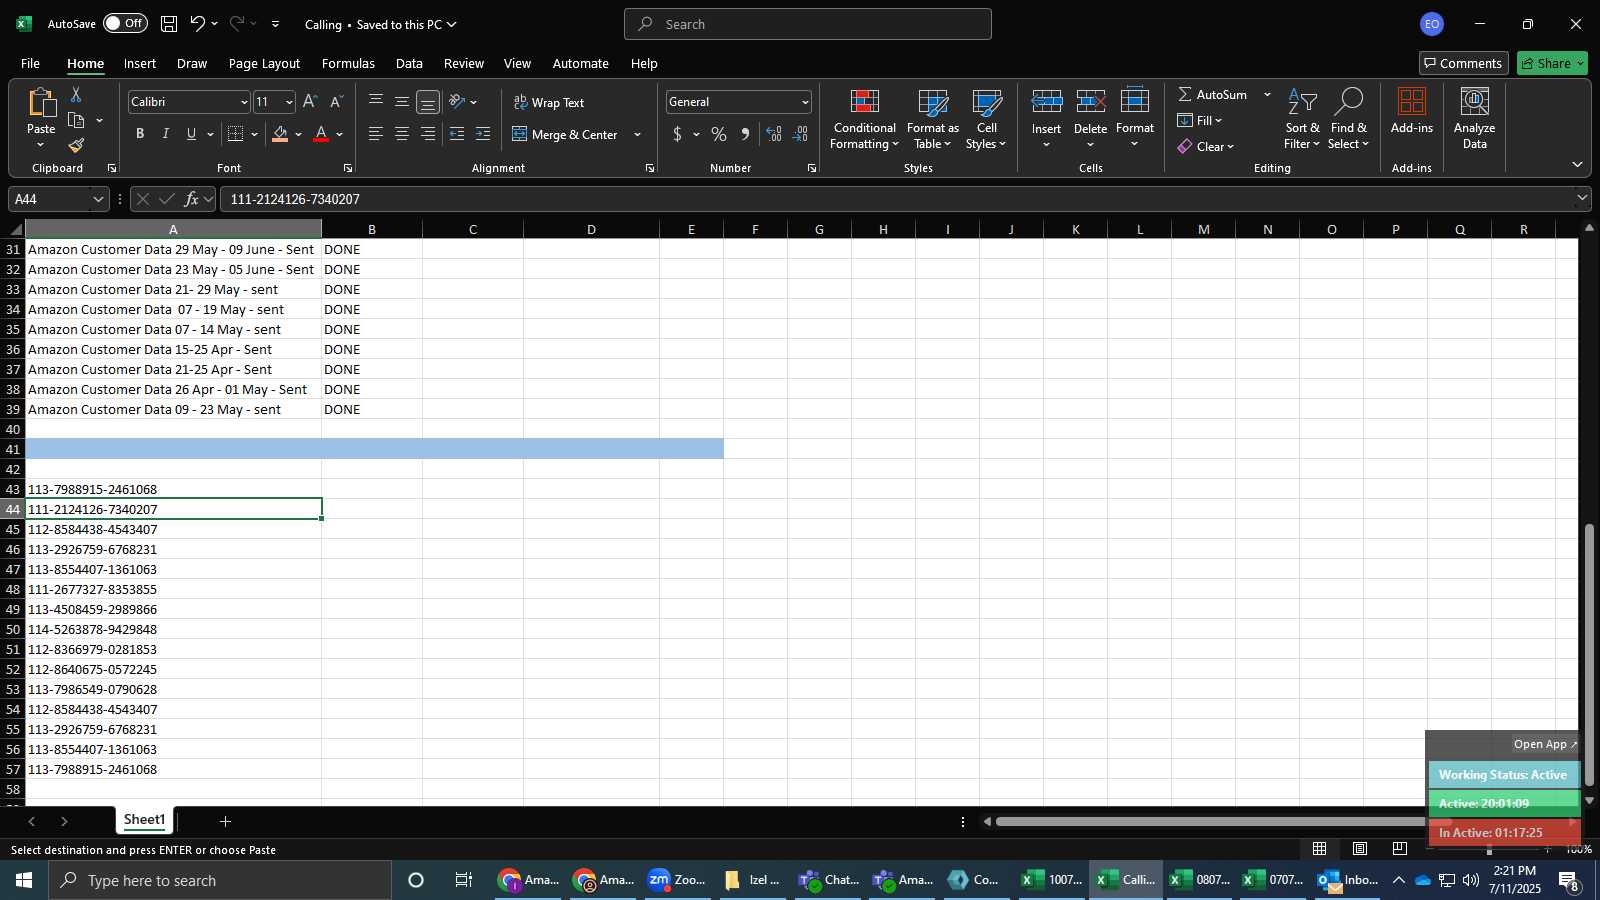1600x900 pixels.
Task: Apply the yellow Fill Color swatch
Action: tap(280, 134)
